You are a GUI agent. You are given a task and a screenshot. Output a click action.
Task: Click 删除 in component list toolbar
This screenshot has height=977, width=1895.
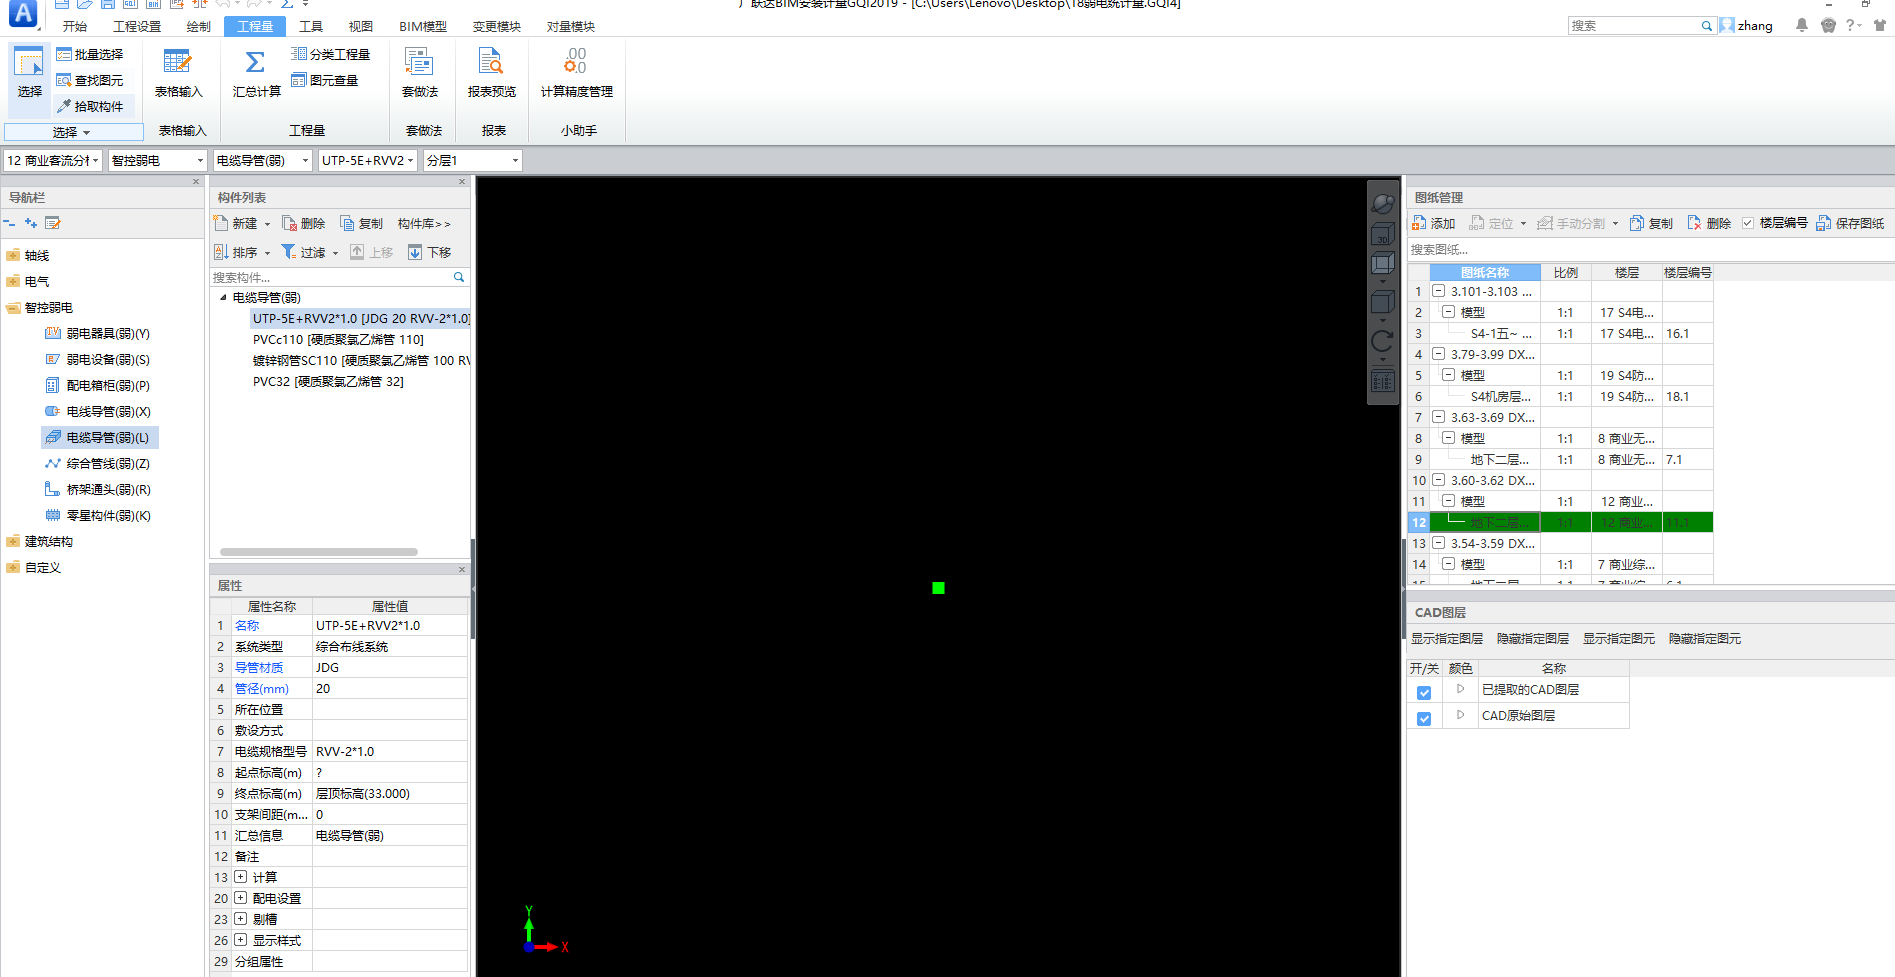(x=304, y=223)
